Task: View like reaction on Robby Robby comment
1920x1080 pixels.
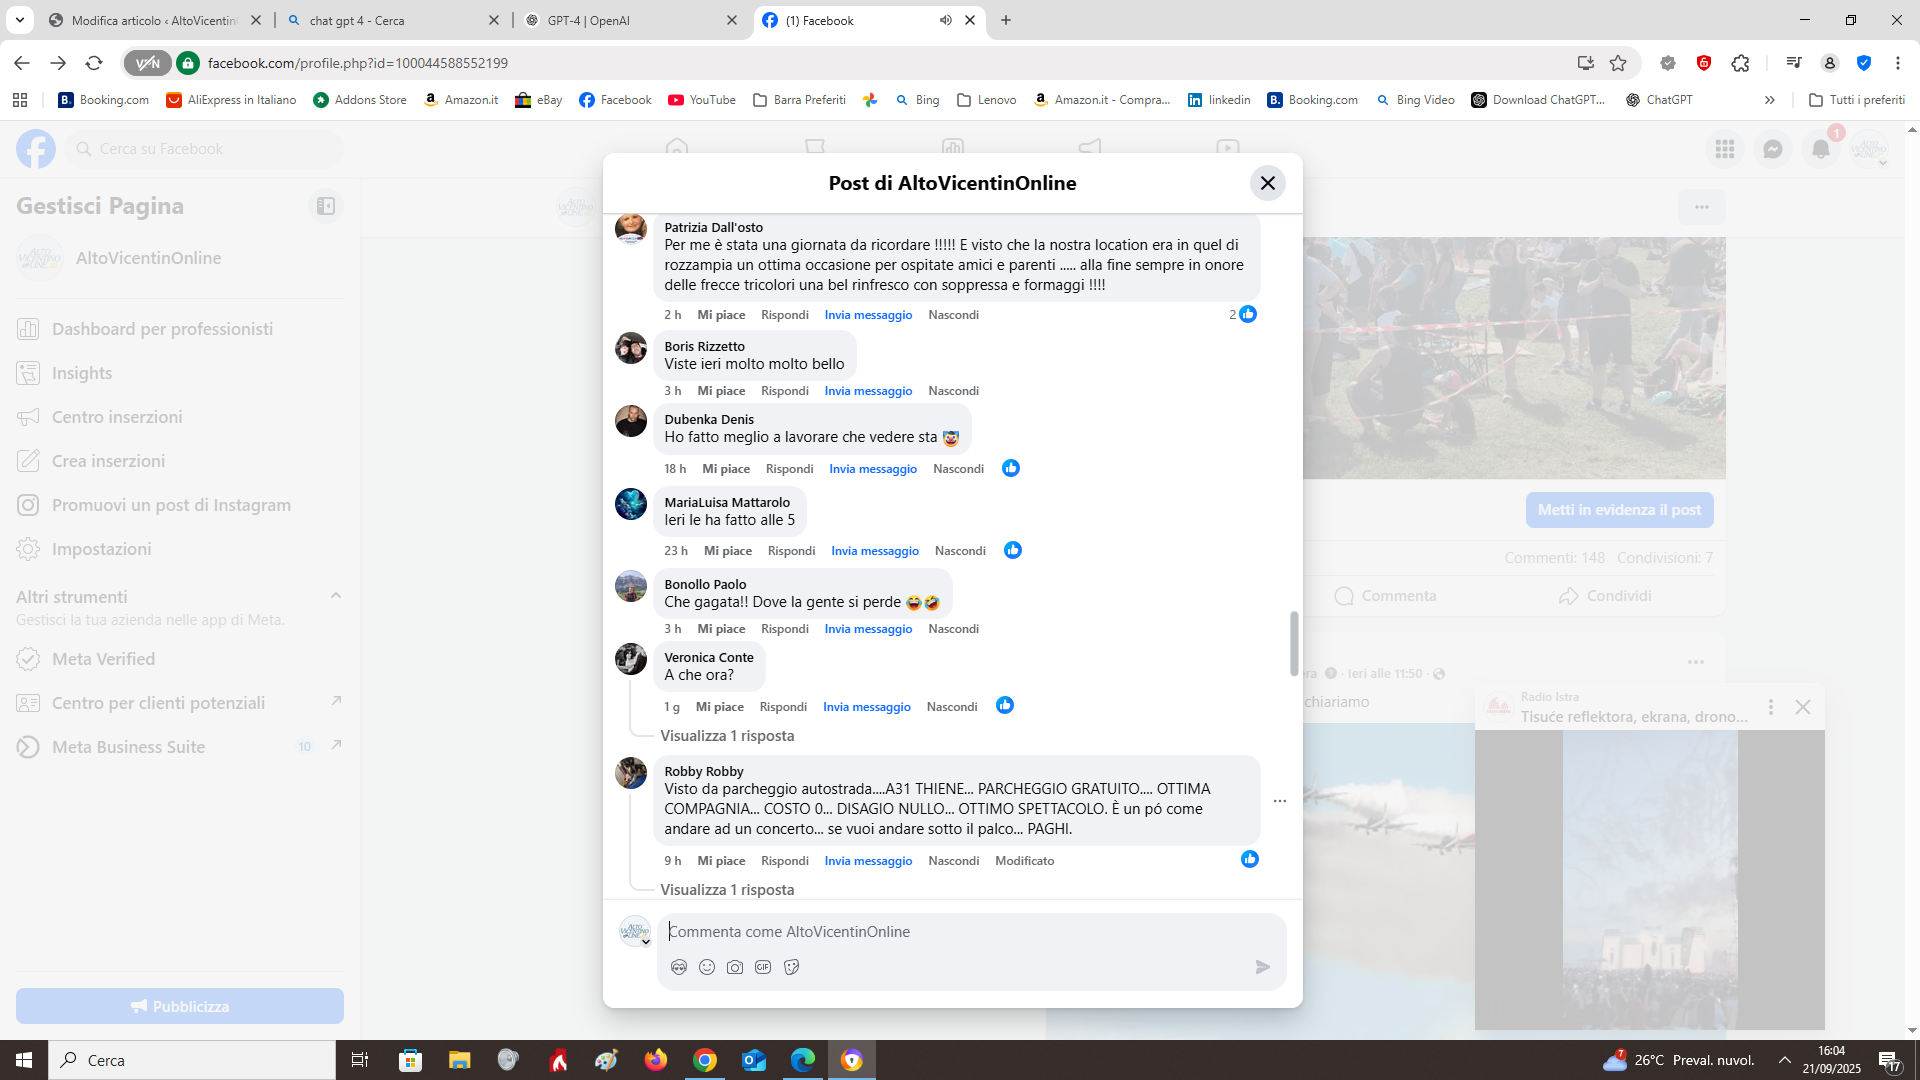Action: pyautogui.click(x=1250, y=859)
